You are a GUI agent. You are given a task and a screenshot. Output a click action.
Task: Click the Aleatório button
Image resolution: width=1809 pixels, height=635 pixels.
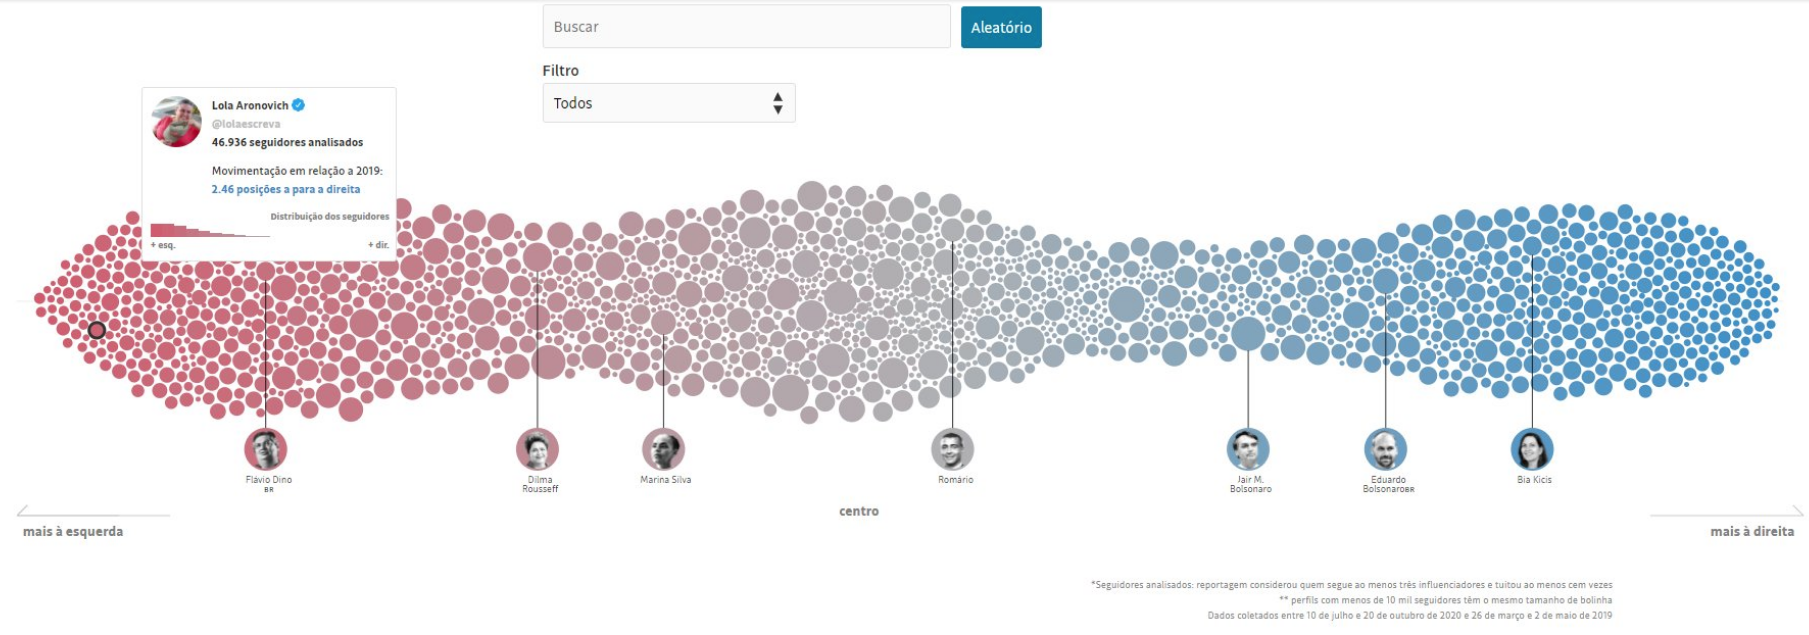[x=1001, y=27]
